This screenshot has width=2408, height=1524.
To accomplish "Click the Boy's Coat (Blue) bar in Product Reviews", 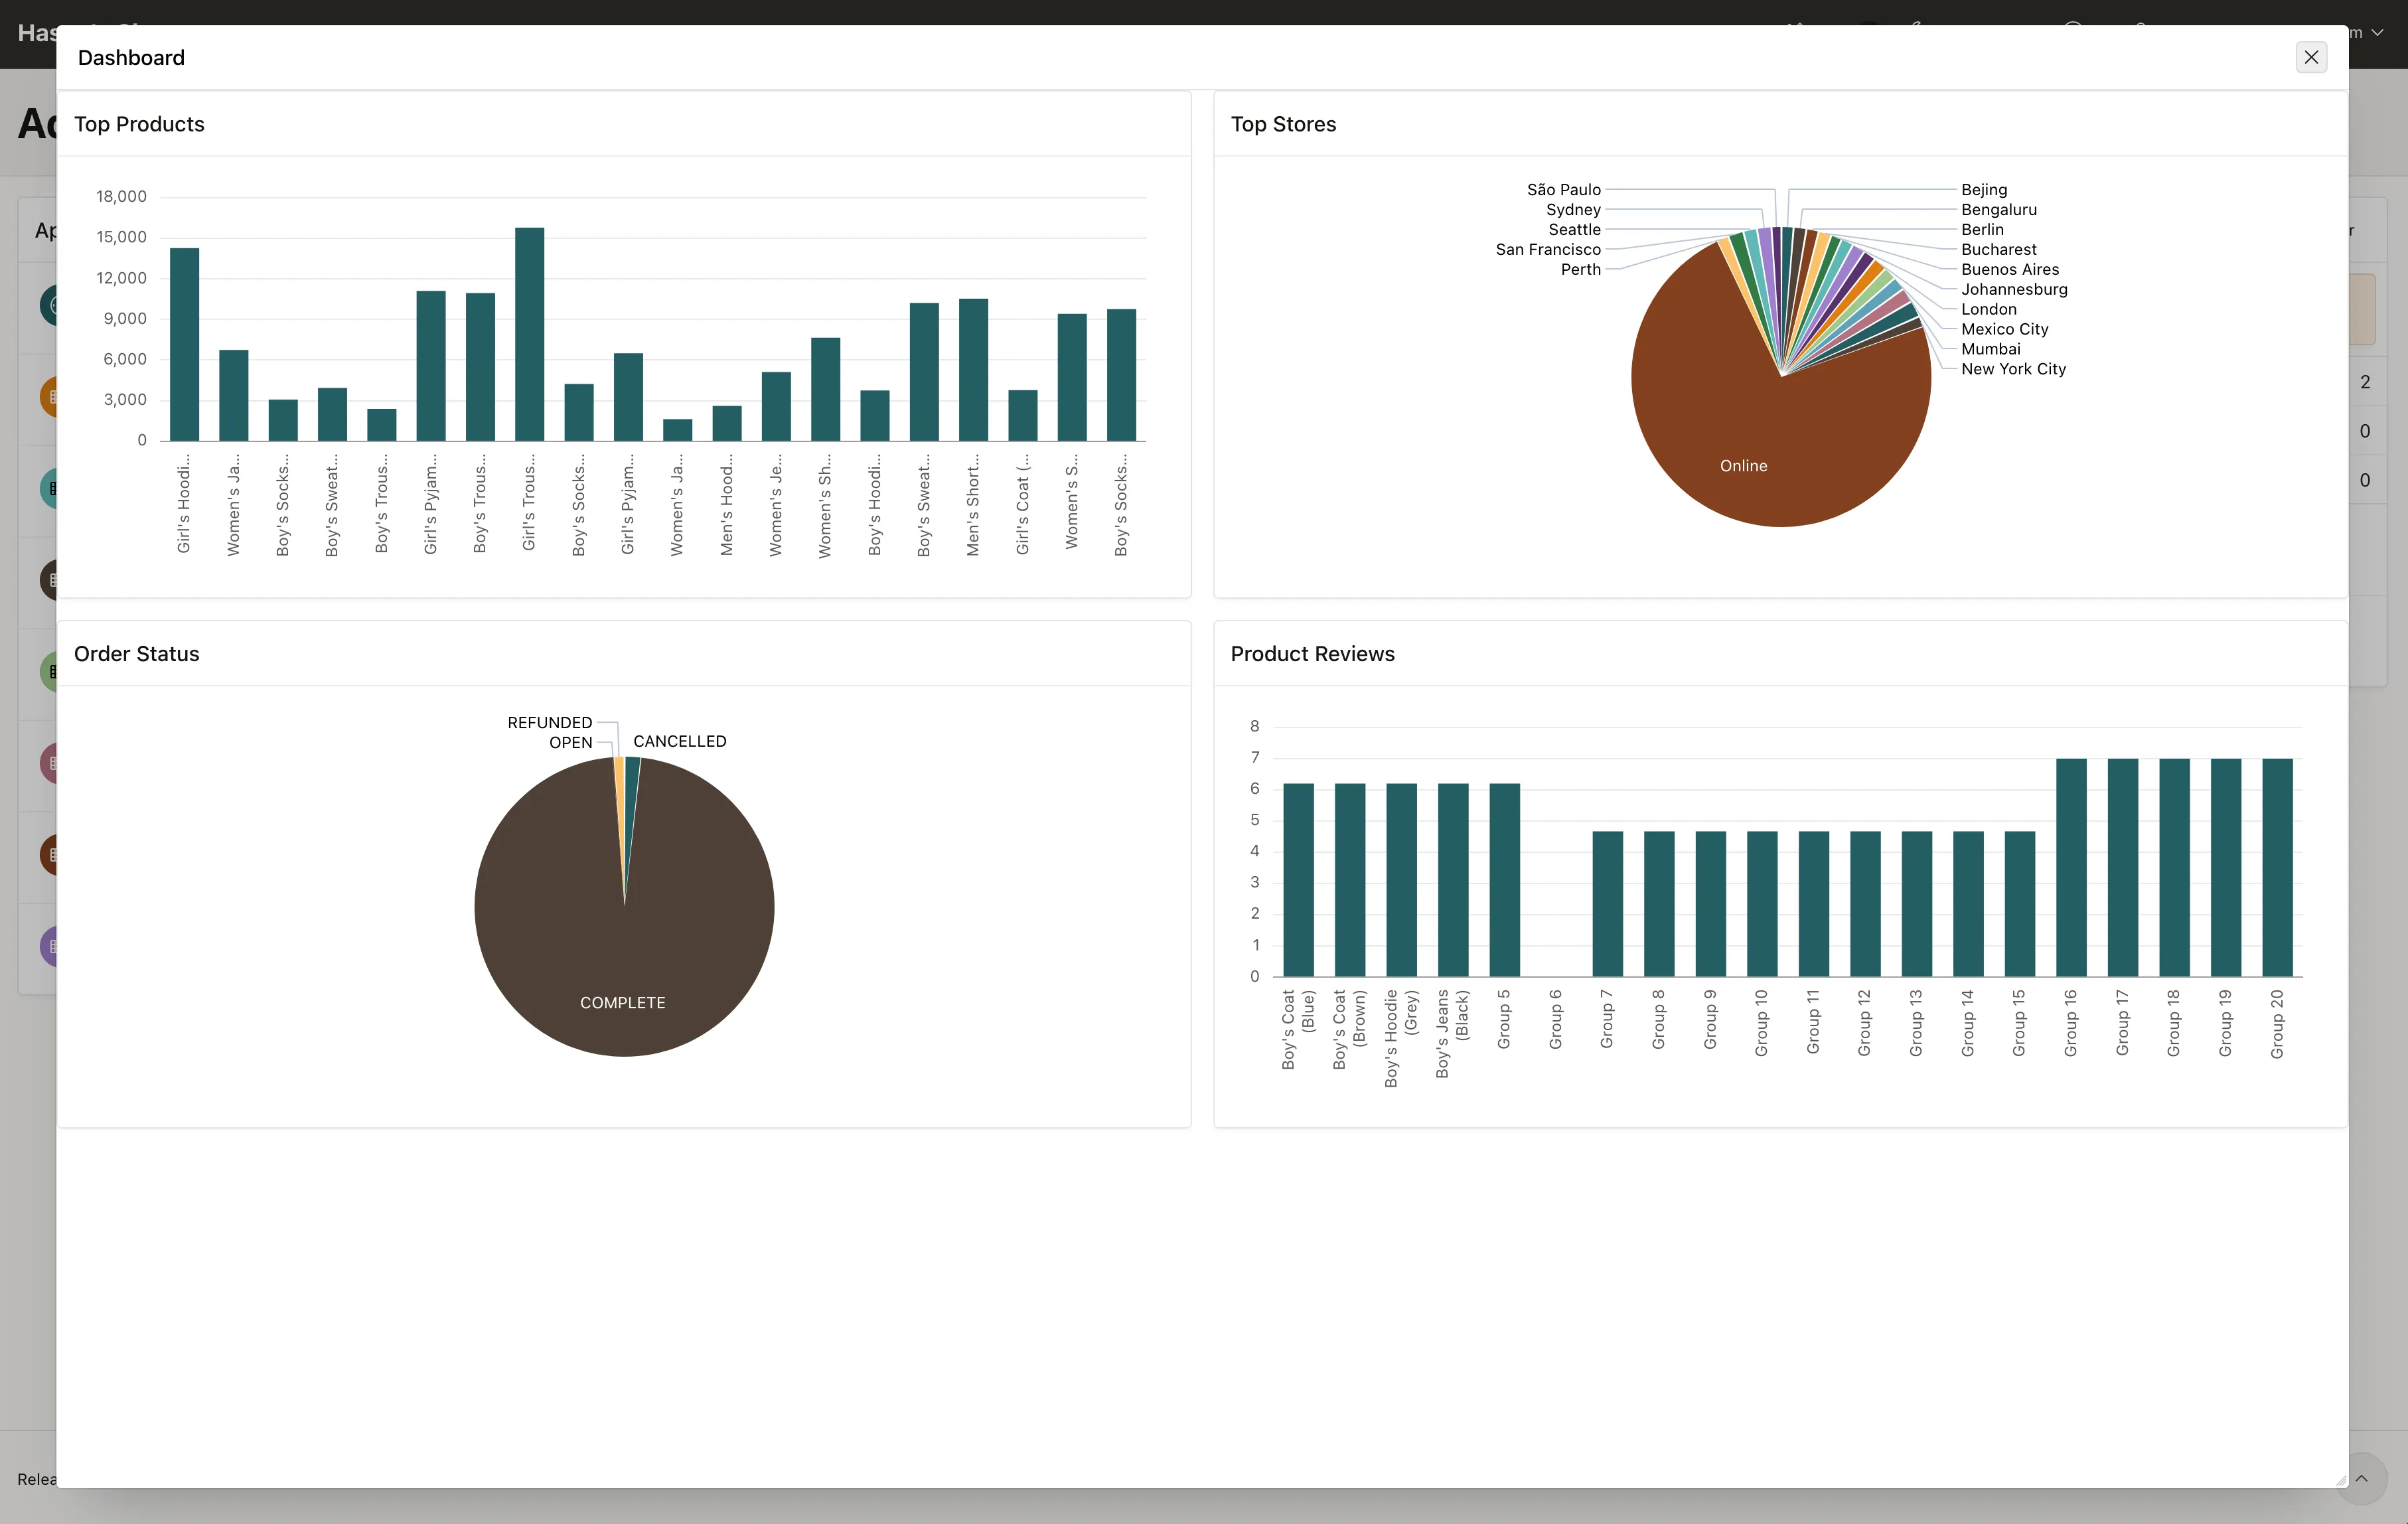I will [x=1298, y=880].
